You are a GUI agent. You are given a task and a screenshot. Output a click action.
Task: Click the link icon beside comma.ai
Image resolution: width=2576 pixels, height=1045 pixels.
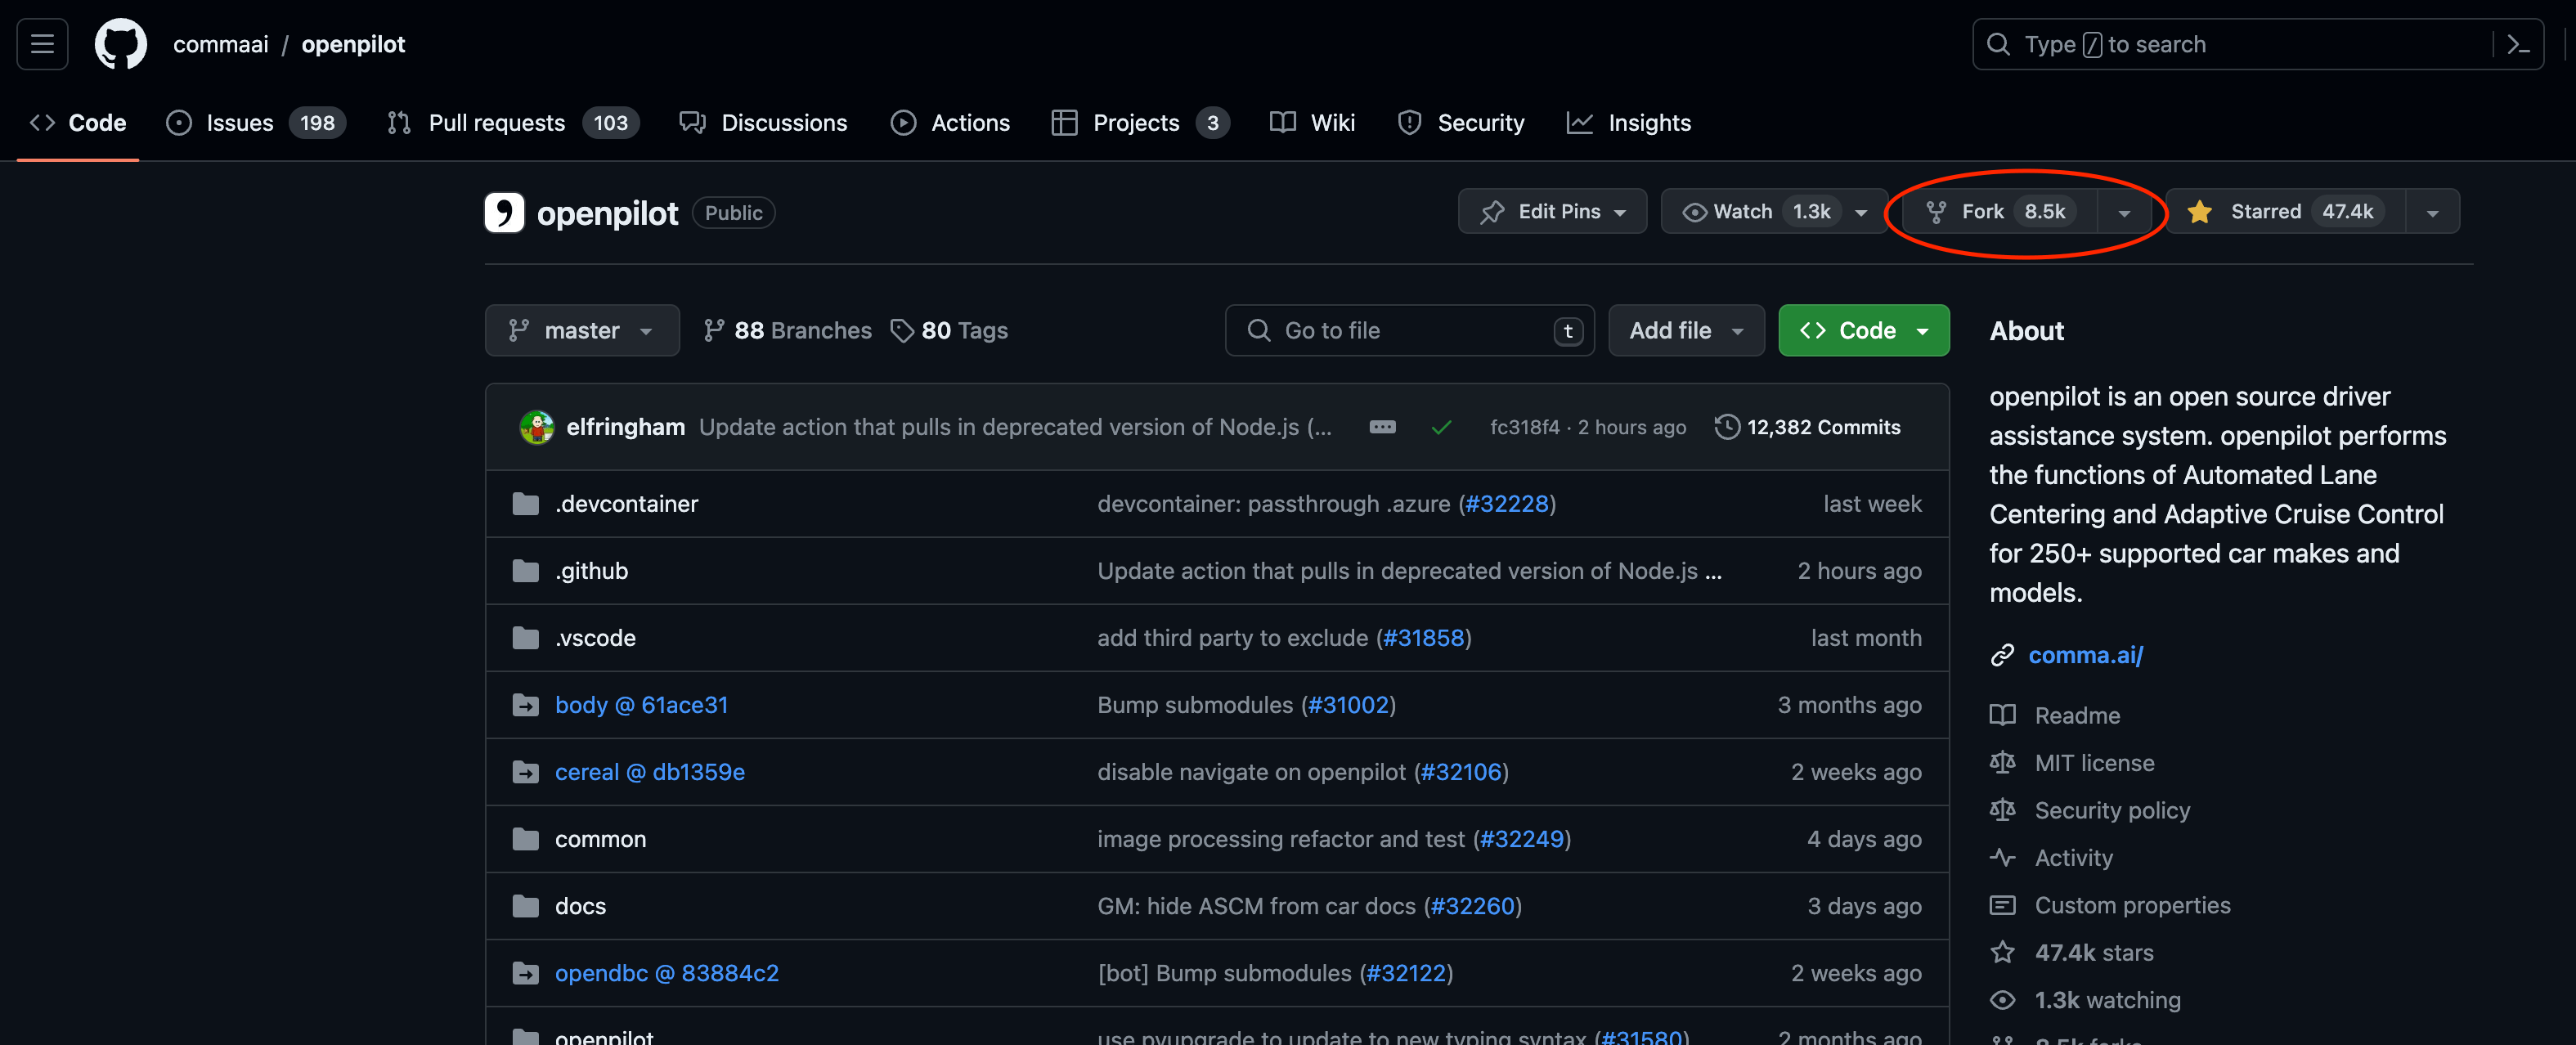(x=2002, y=655)
